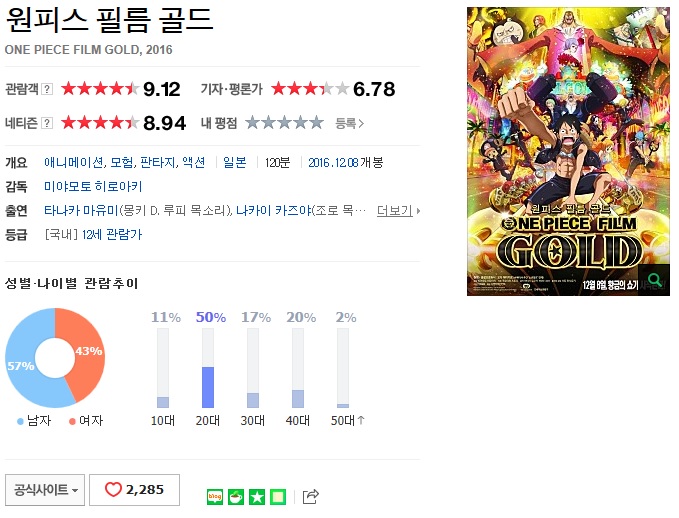This screenshot has height=518, width=679.
Task: Open the 애니메이션 genre link
Action: (x=74, y=162)
